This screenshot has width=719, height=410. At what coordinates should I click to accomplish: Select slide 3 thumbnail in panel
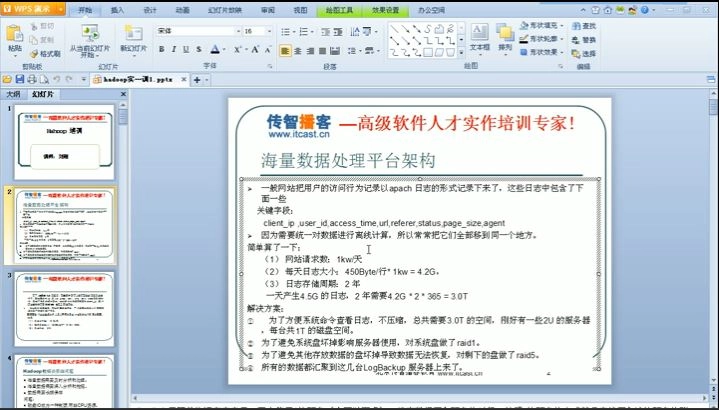[64, 309]
